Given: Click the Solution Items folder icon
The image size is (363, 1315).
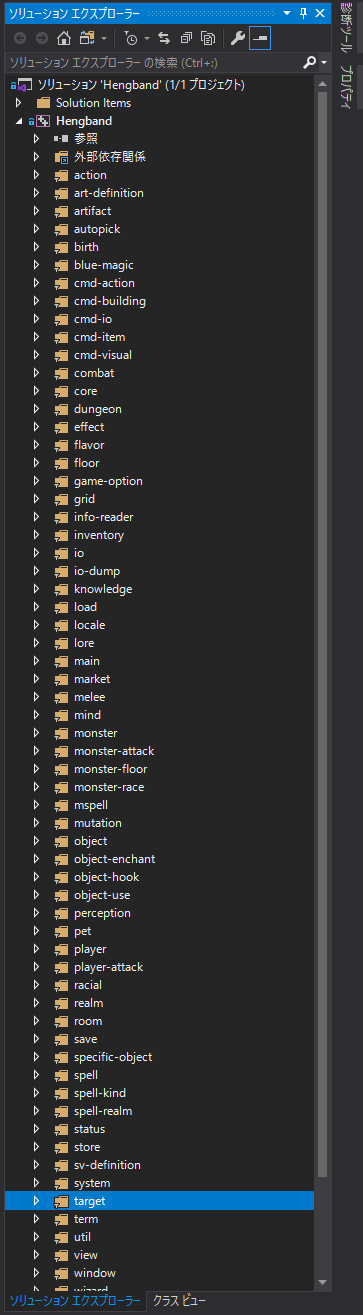Looking at the screenshot, I should pyautogui.click(x=43, y=103).
